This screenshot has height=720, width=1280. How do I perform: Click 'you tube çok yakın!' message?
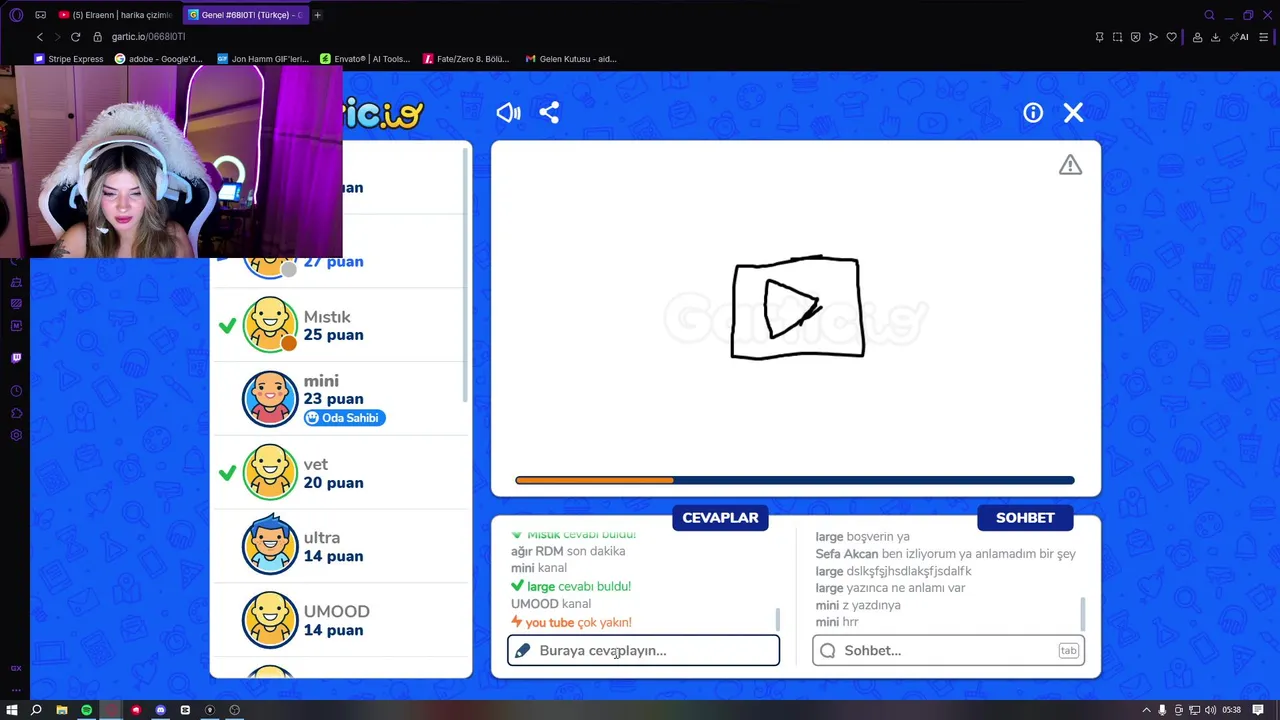point(571,622)
